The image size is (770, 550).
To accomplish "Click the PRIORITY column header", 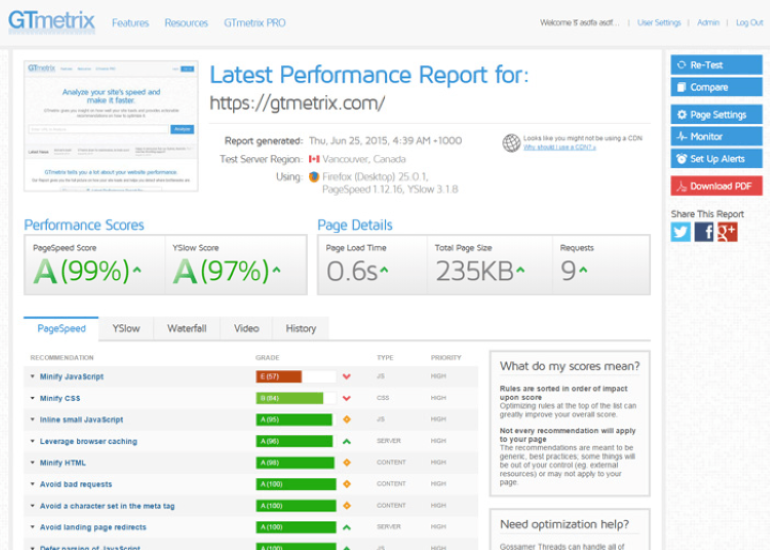I will (x=446, y=358).
